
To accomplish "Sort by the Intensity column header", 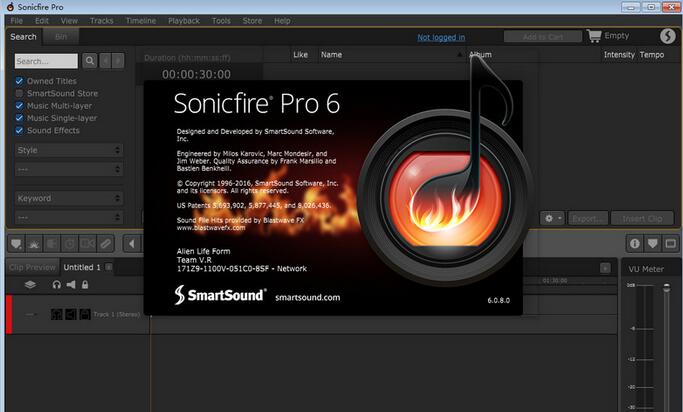I will 619,55.
